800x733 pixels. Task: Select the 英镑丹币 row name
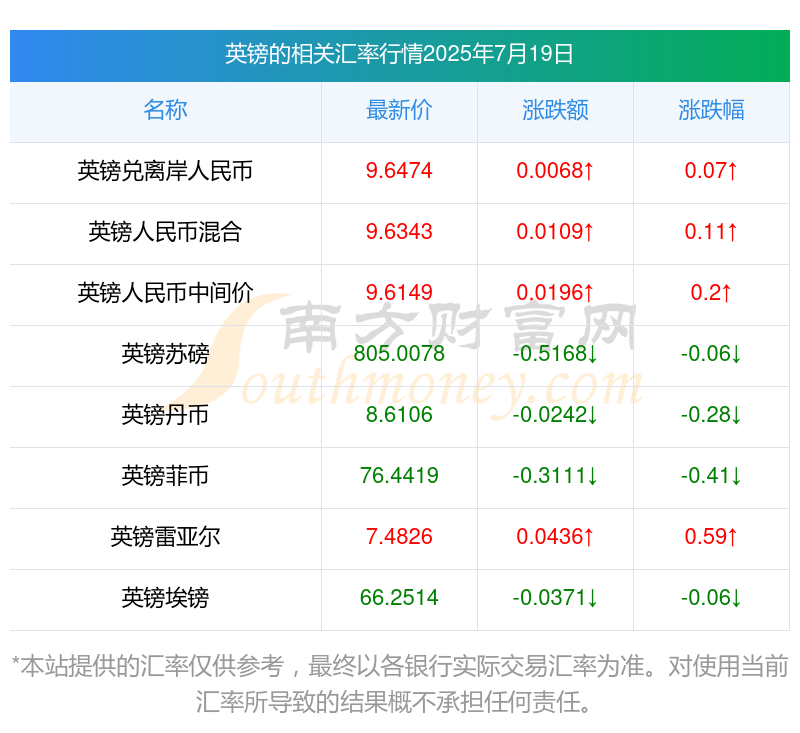165,415
